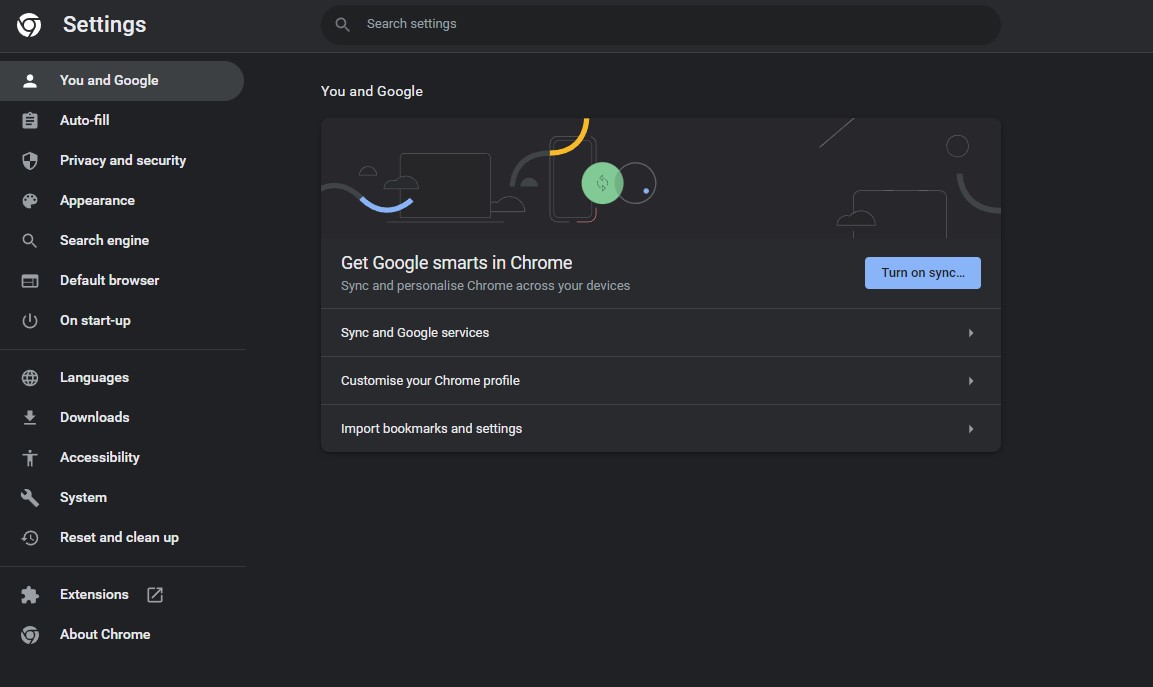Click the wrench System icon
Image resolution: width=1153 pixels, height=687 pixels.
click(29, 498)
